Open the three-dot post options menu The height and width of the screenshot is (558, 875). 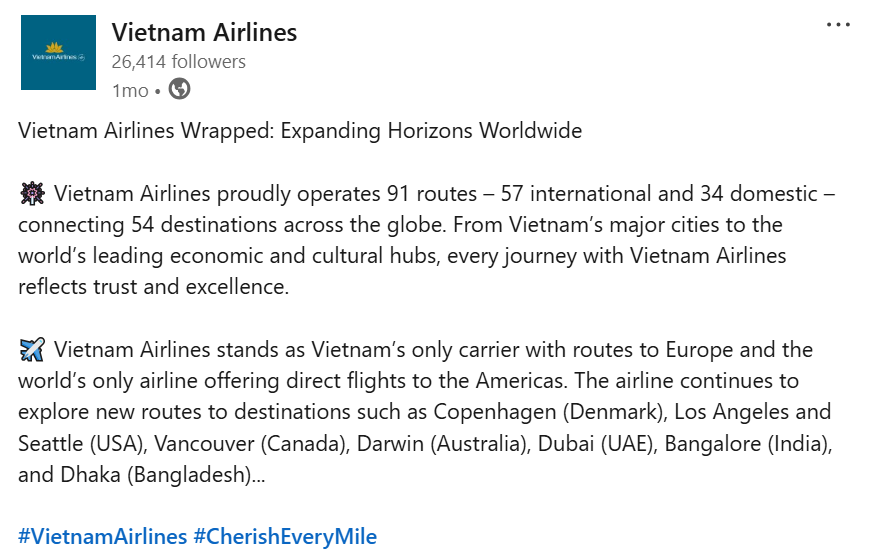click(838, 25)
